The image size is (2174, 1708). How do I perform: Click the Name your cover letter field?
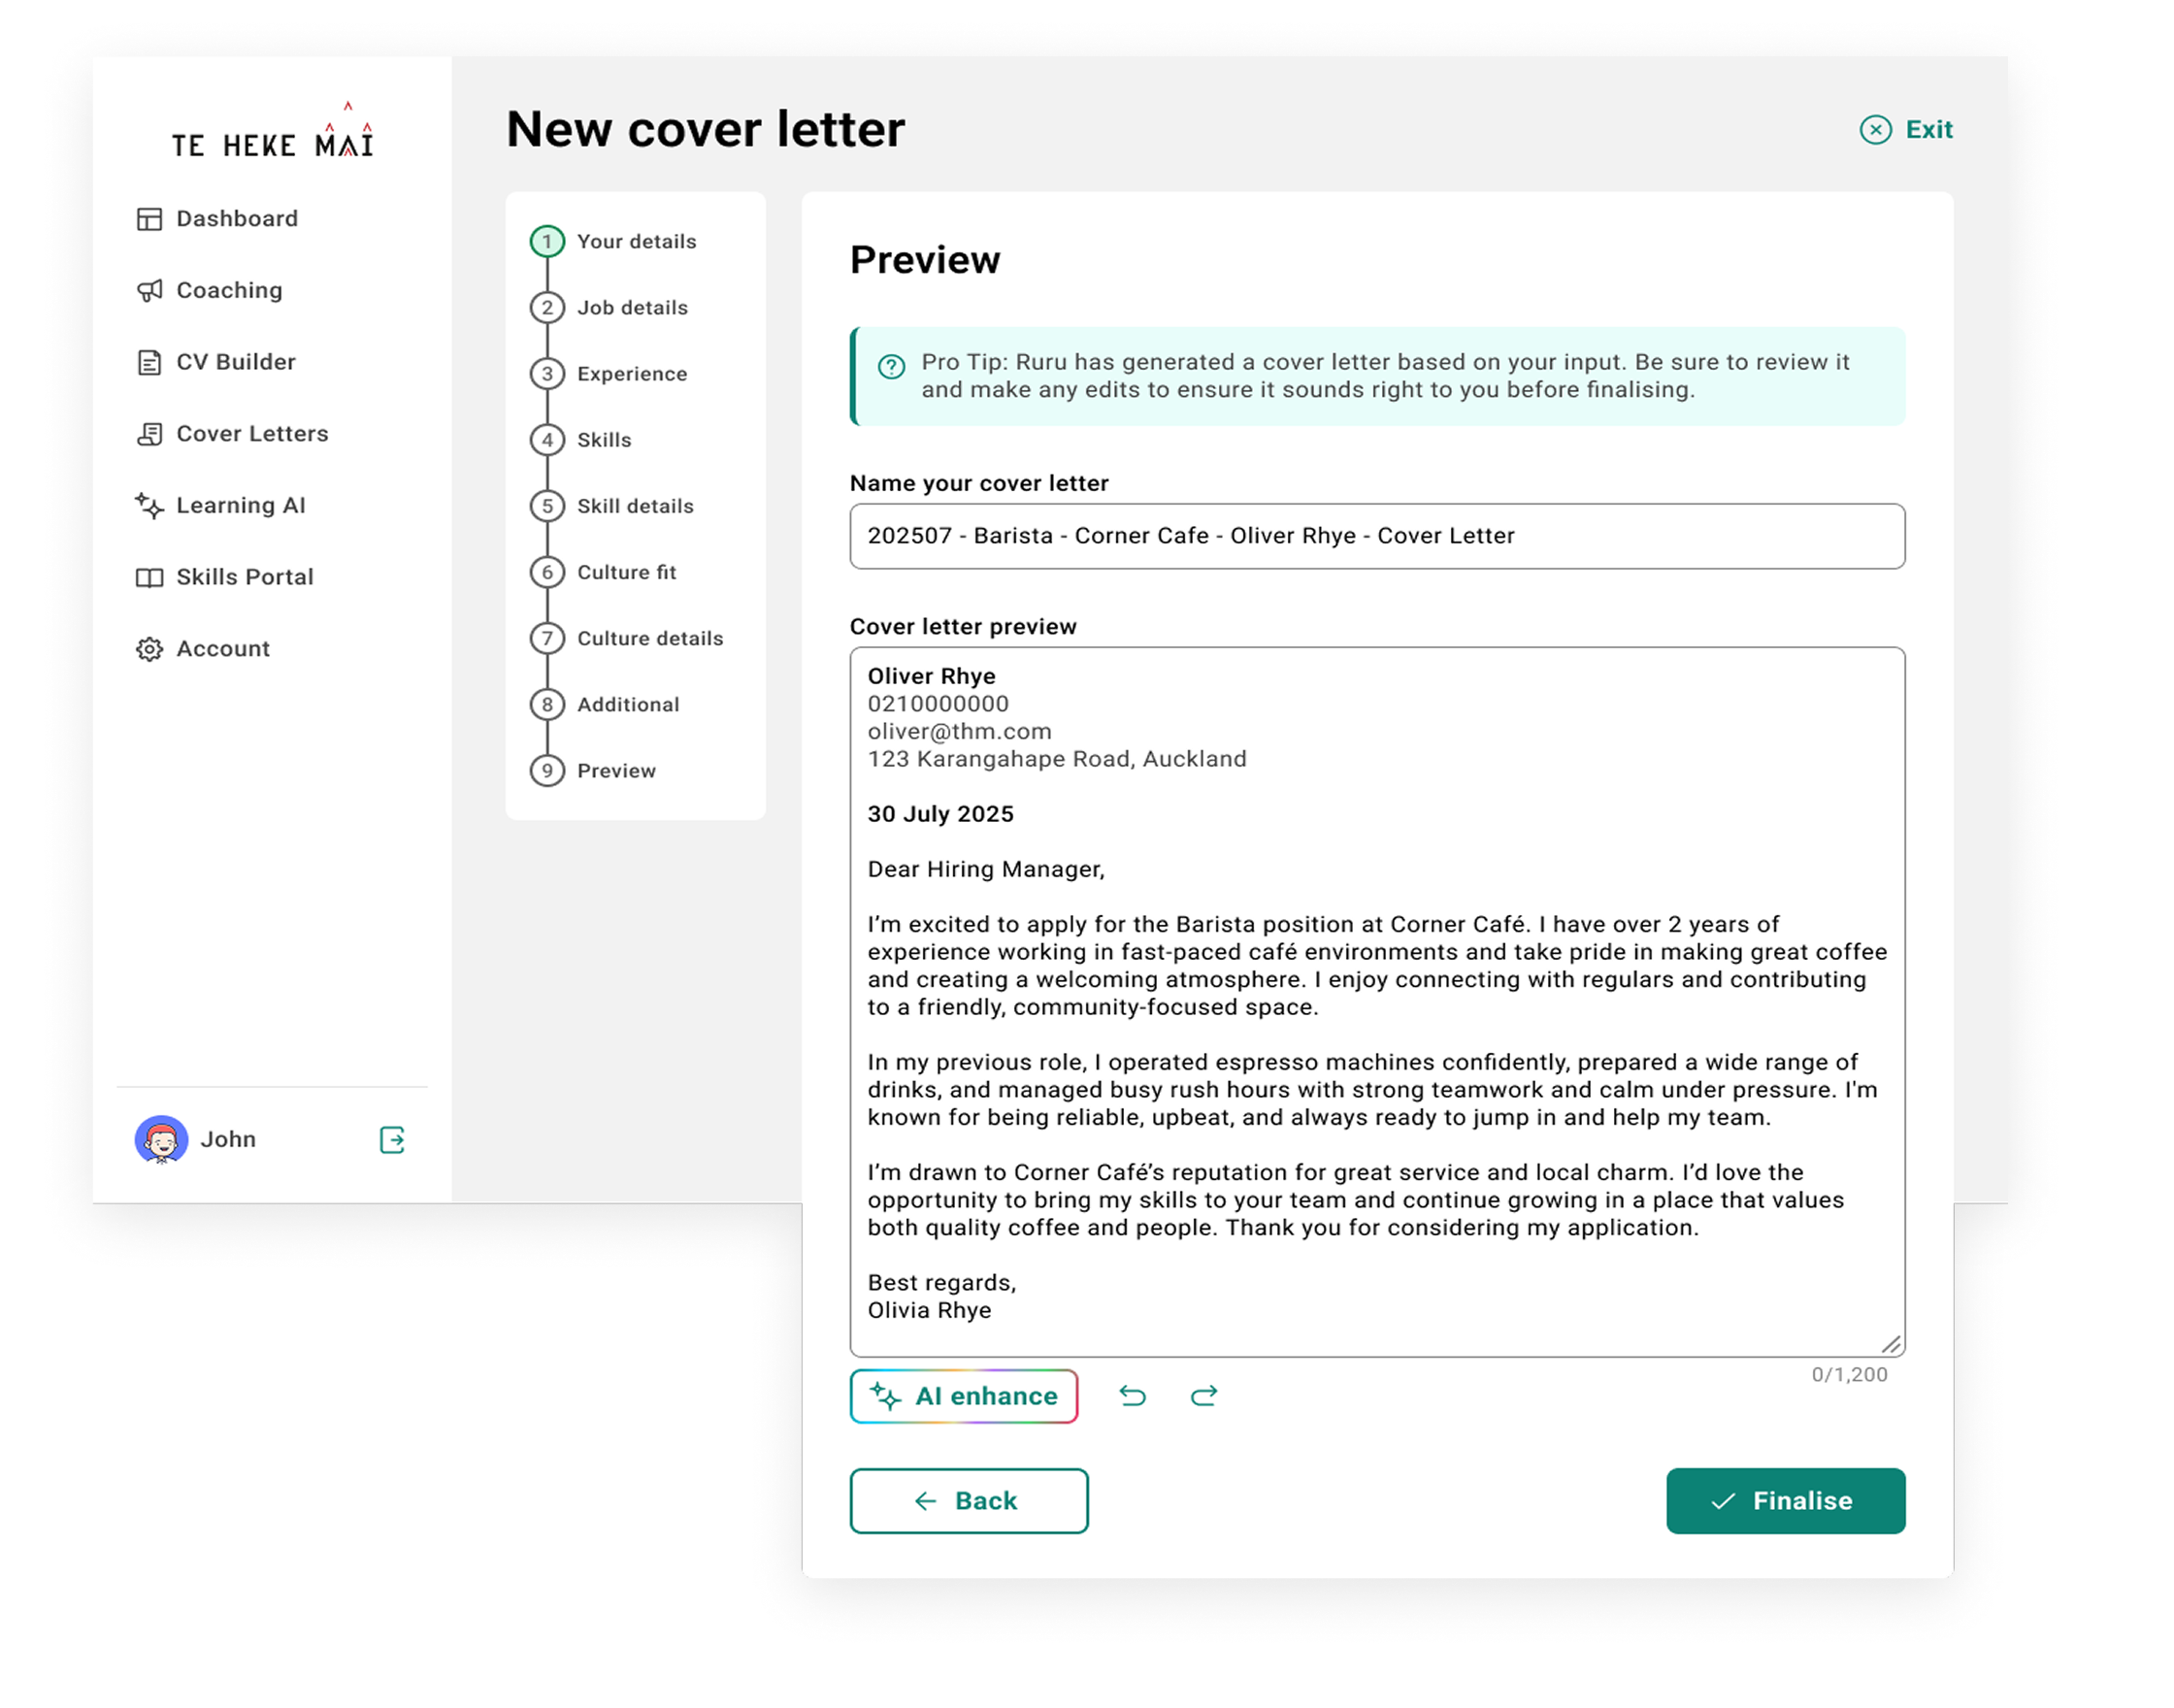point(1377,536)
